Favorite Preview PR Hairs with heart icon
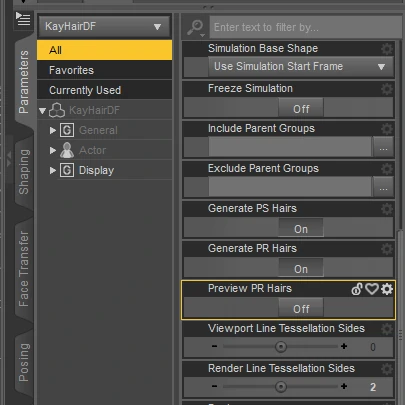Screen dimensions: 405x405 [x=372, y=289]
